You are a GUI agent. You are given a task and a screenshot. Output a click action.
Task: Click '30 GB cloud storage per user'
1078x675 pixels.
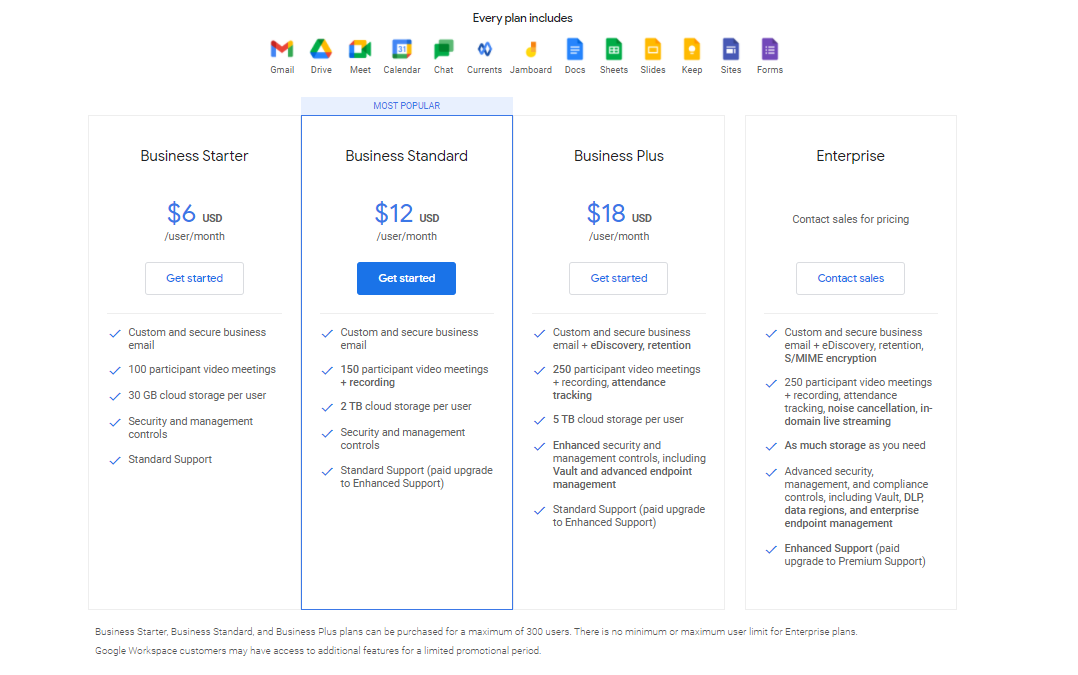point(197,396)
